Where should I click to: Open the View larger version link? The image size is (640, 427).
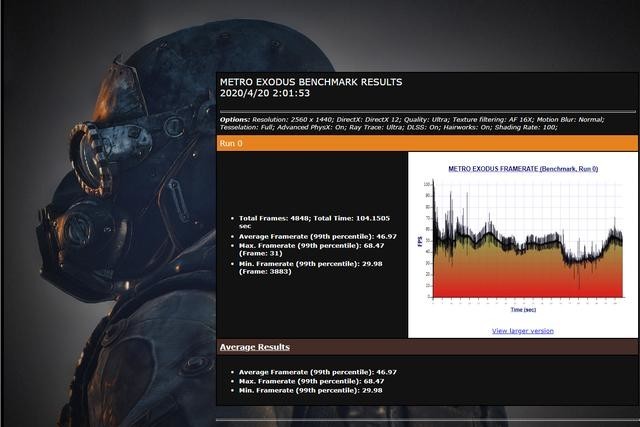click(522, 331)
